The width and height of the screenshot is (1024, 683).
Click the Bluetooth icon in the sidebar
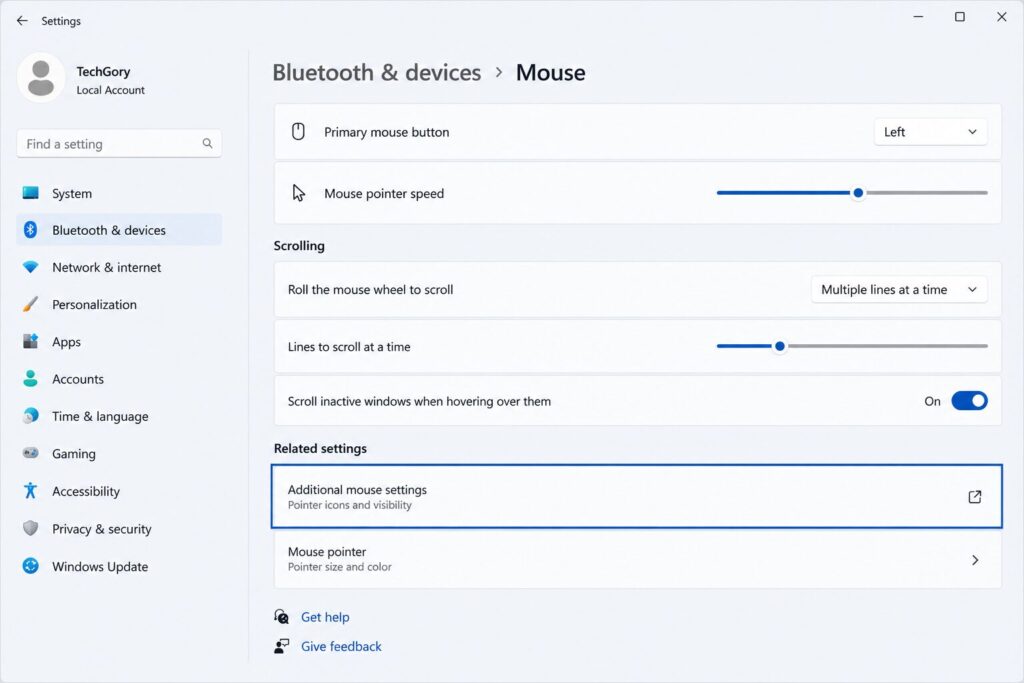pyautogui.click(x=30, y=230)
